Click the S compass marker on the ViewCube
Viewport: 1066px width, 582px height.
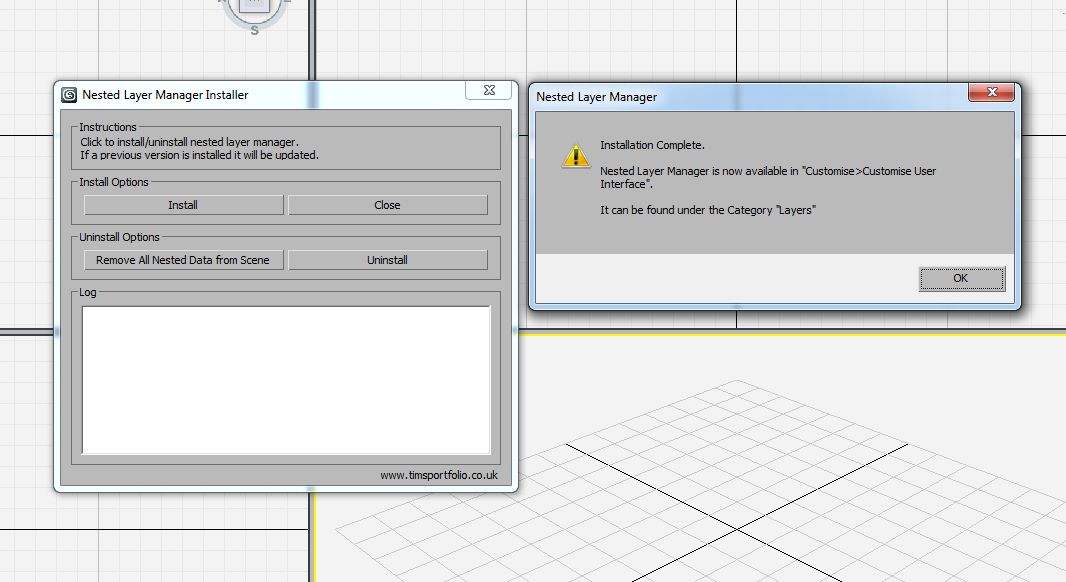click(253, 30)
